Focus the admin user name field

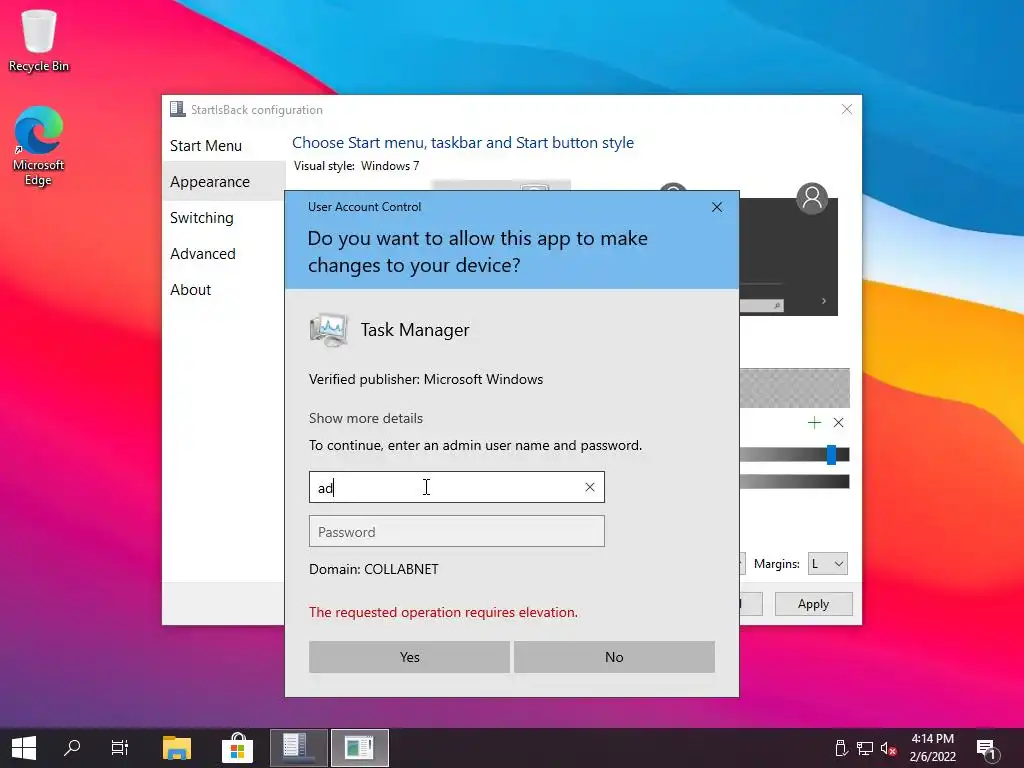456,487
